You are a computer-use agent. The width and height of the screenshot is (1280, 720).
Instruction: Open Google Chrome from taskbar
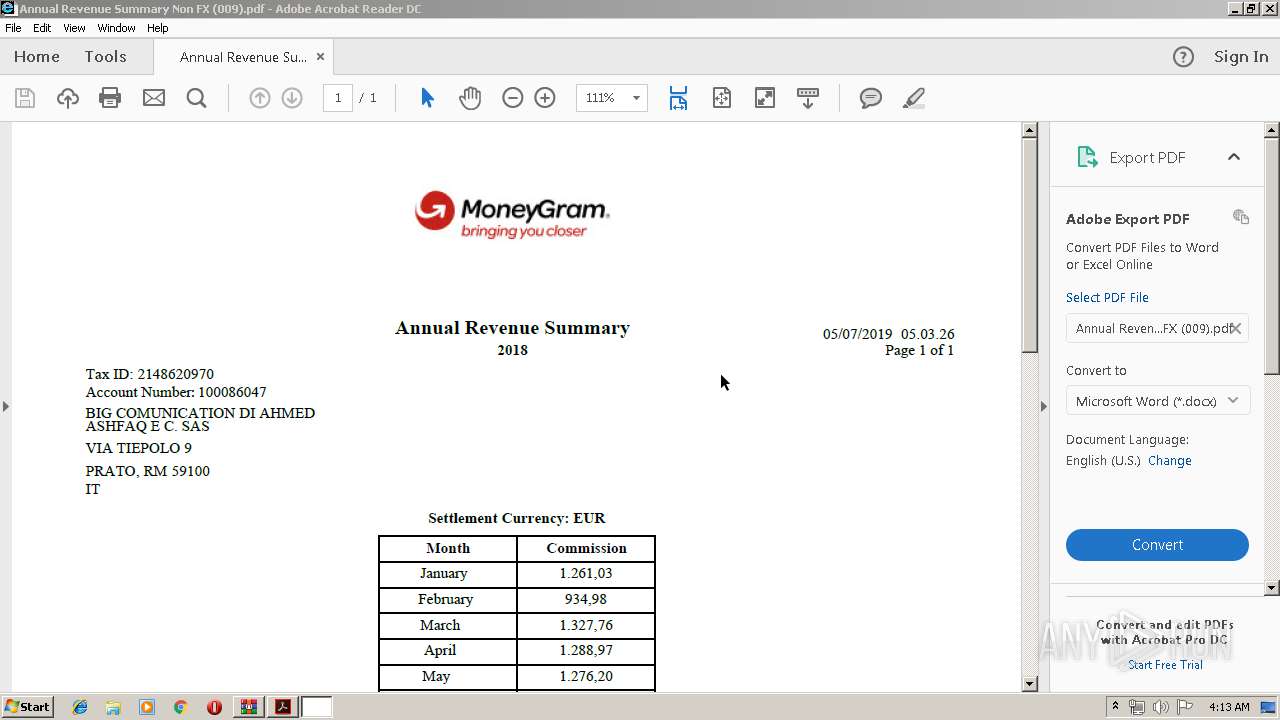click(180, 707)
